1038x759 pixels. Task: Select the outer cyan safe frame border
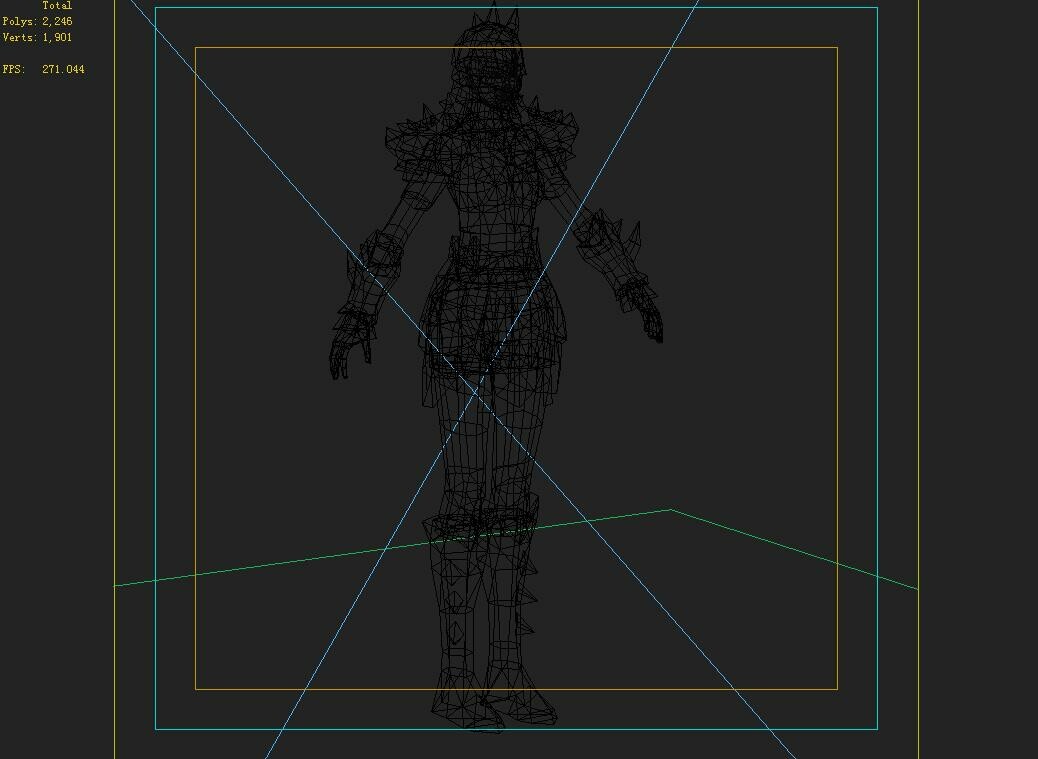tap(158, 400)
